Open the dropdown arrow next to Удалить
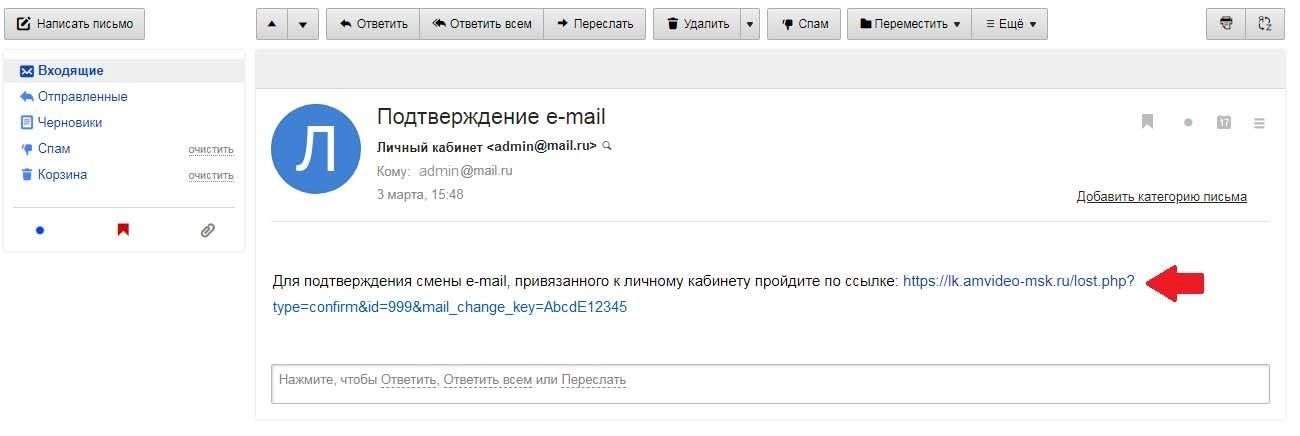1300x436 pixels. click(x=750, y=24)
